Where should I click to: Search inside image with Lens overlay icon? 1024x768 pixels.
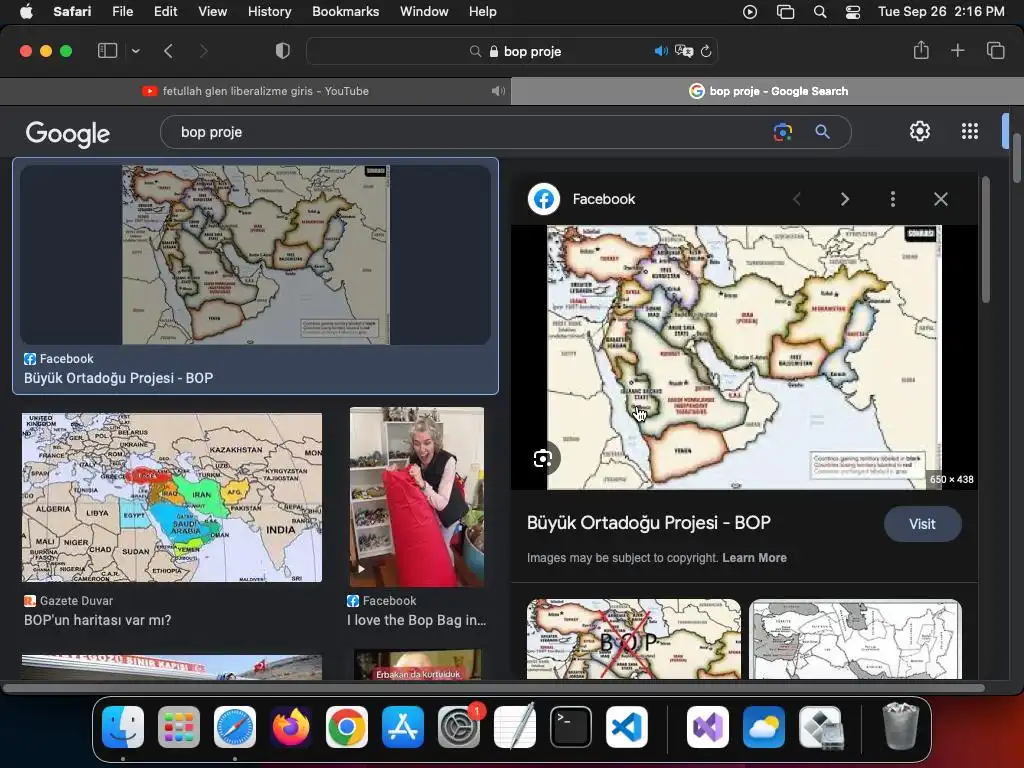(x=543, y=459)
